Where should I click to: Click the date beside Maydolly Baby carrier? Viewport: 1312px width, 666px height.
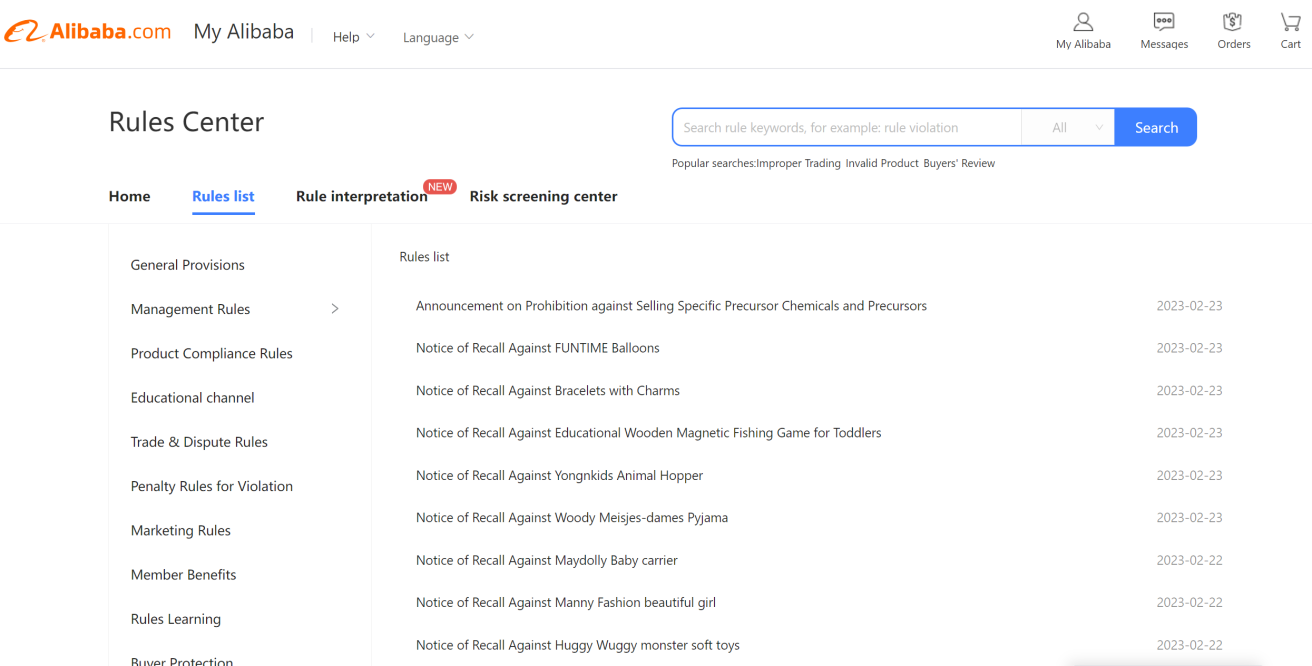[1189, 560]
